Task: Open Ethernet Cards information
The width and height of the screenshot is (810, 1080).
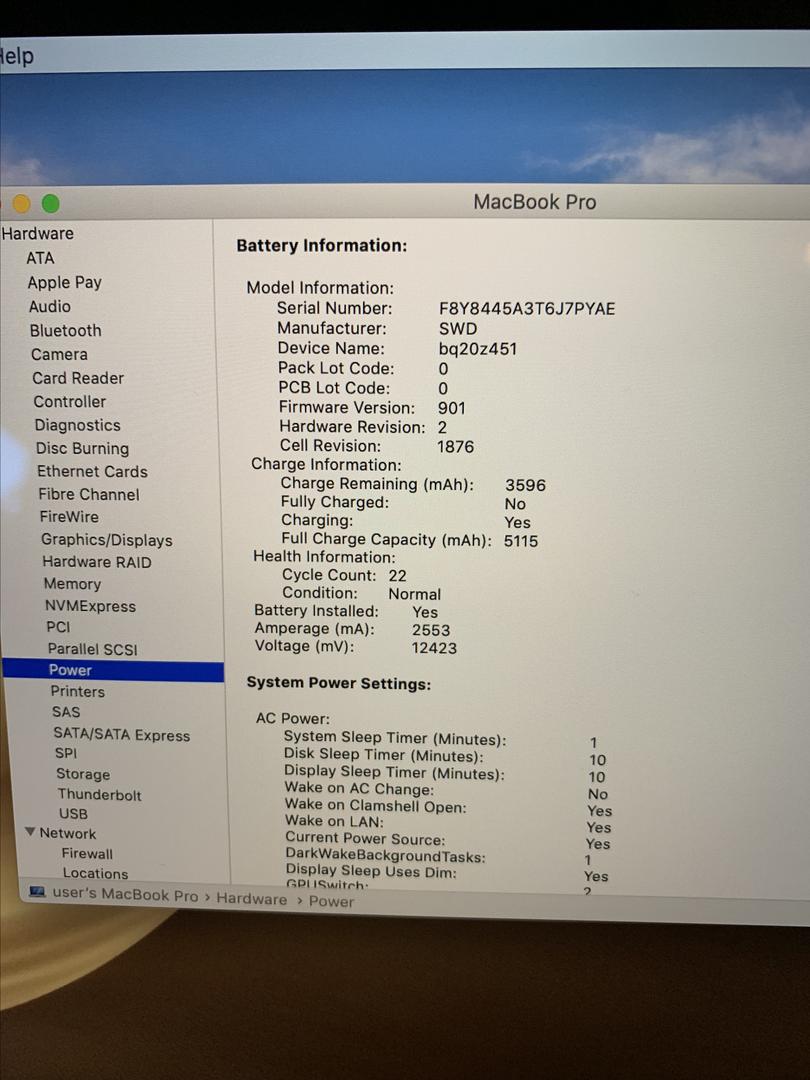Action: pos(92,472)
